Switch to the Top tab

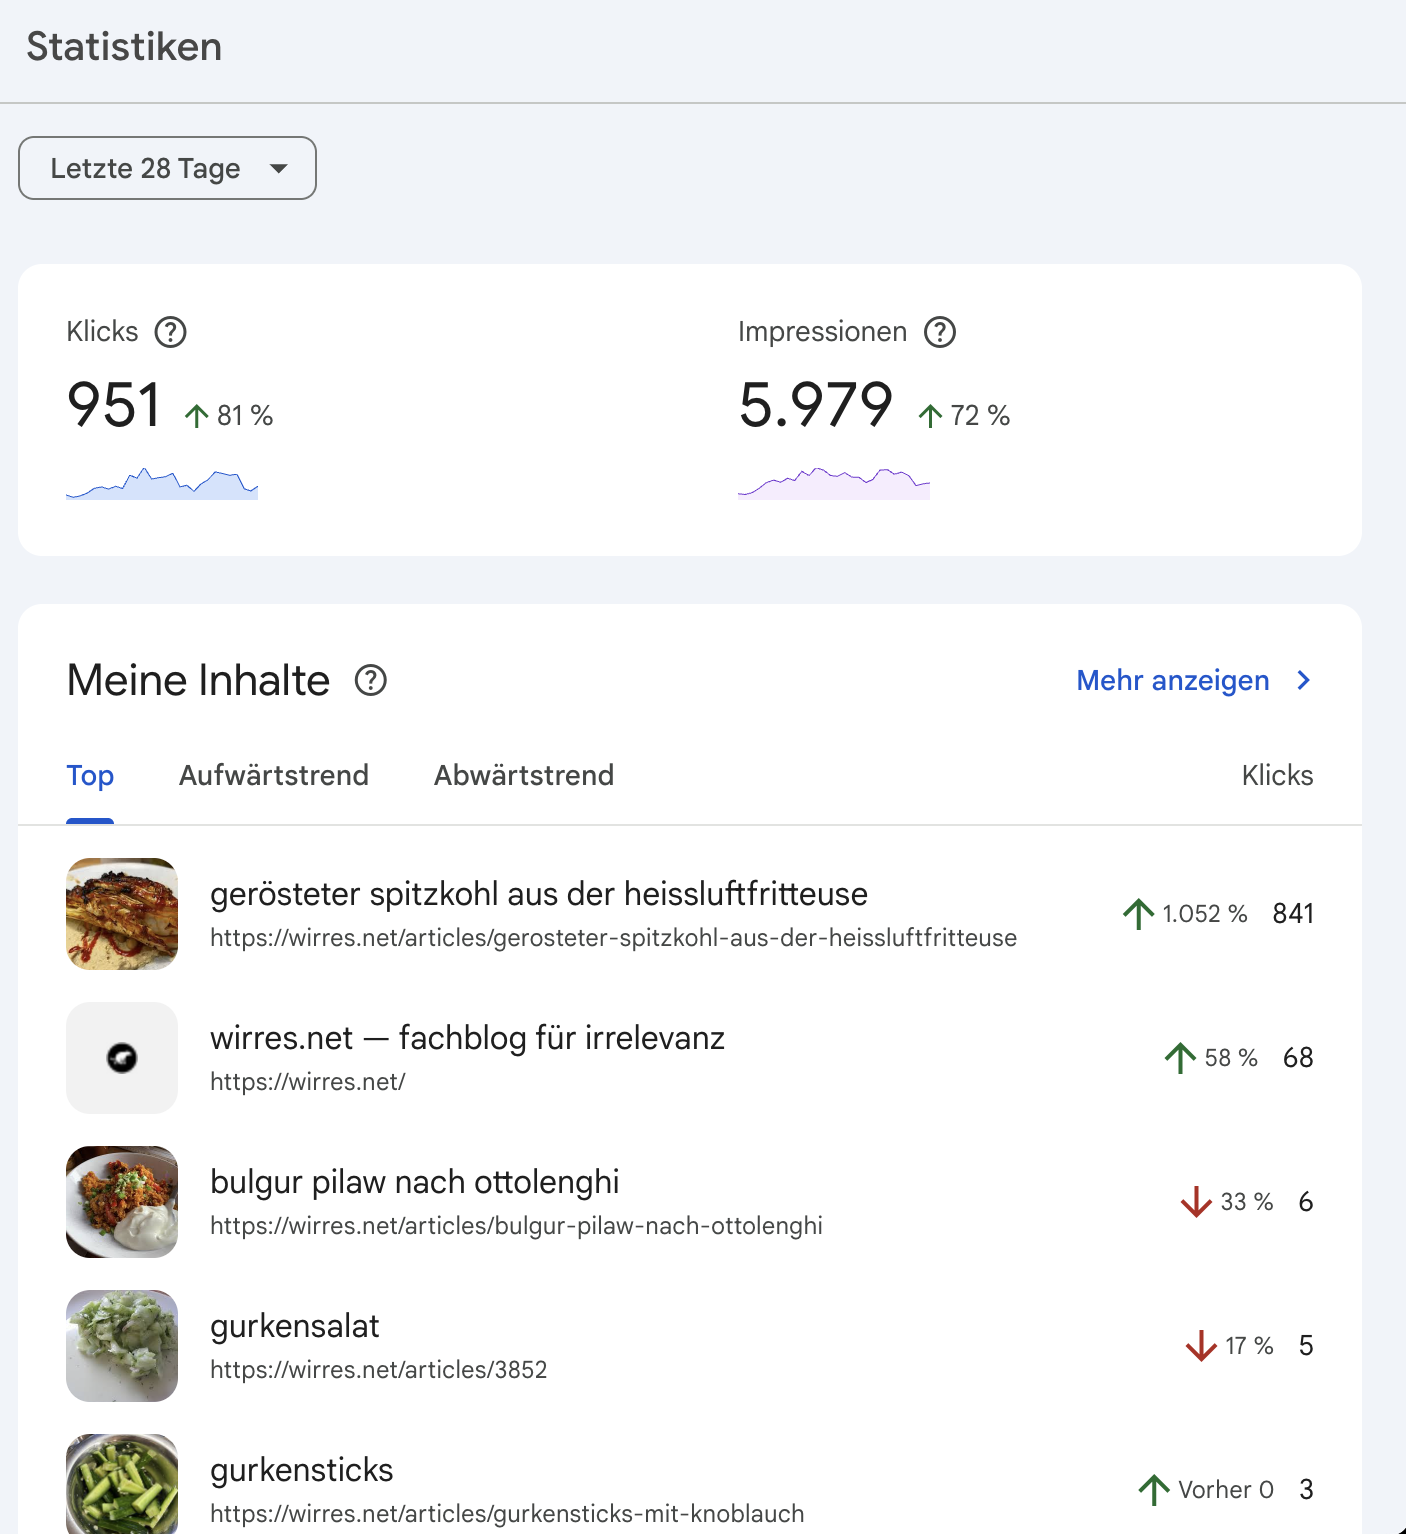click(90, 776)
